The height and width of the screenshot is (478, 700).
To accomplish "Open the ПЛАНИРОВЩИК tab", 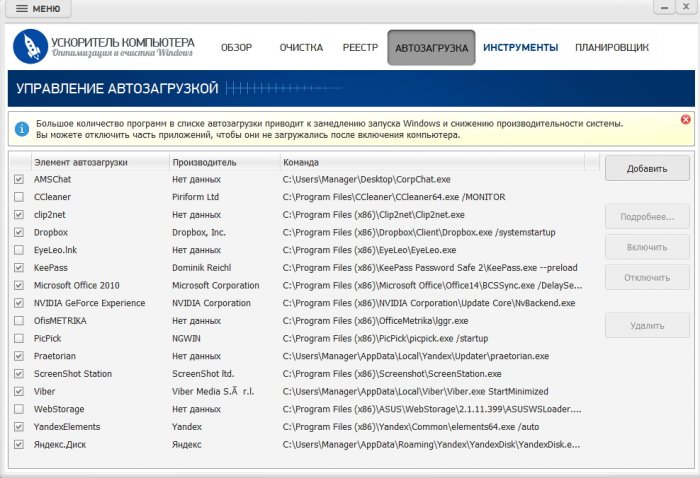I will pyautogui.click(x=612, y=48).
